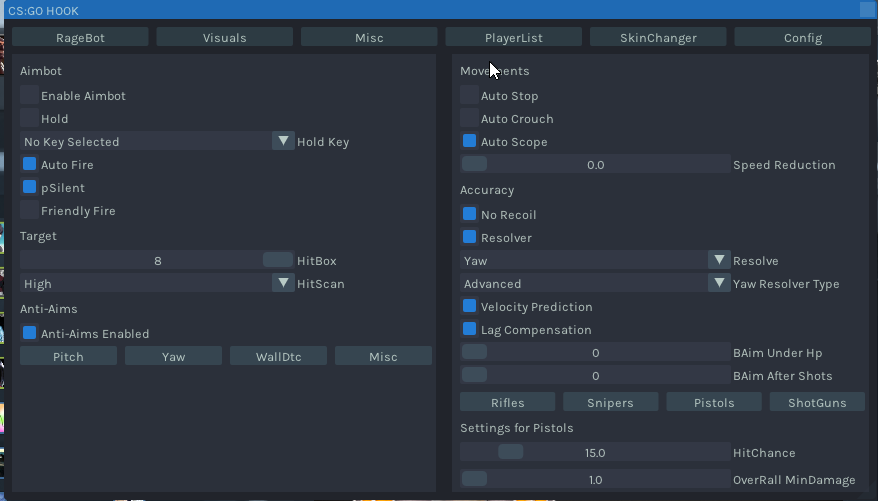878x501 pixels.
Task: Click the Speed Reduction slider
Action: point(595,164)
